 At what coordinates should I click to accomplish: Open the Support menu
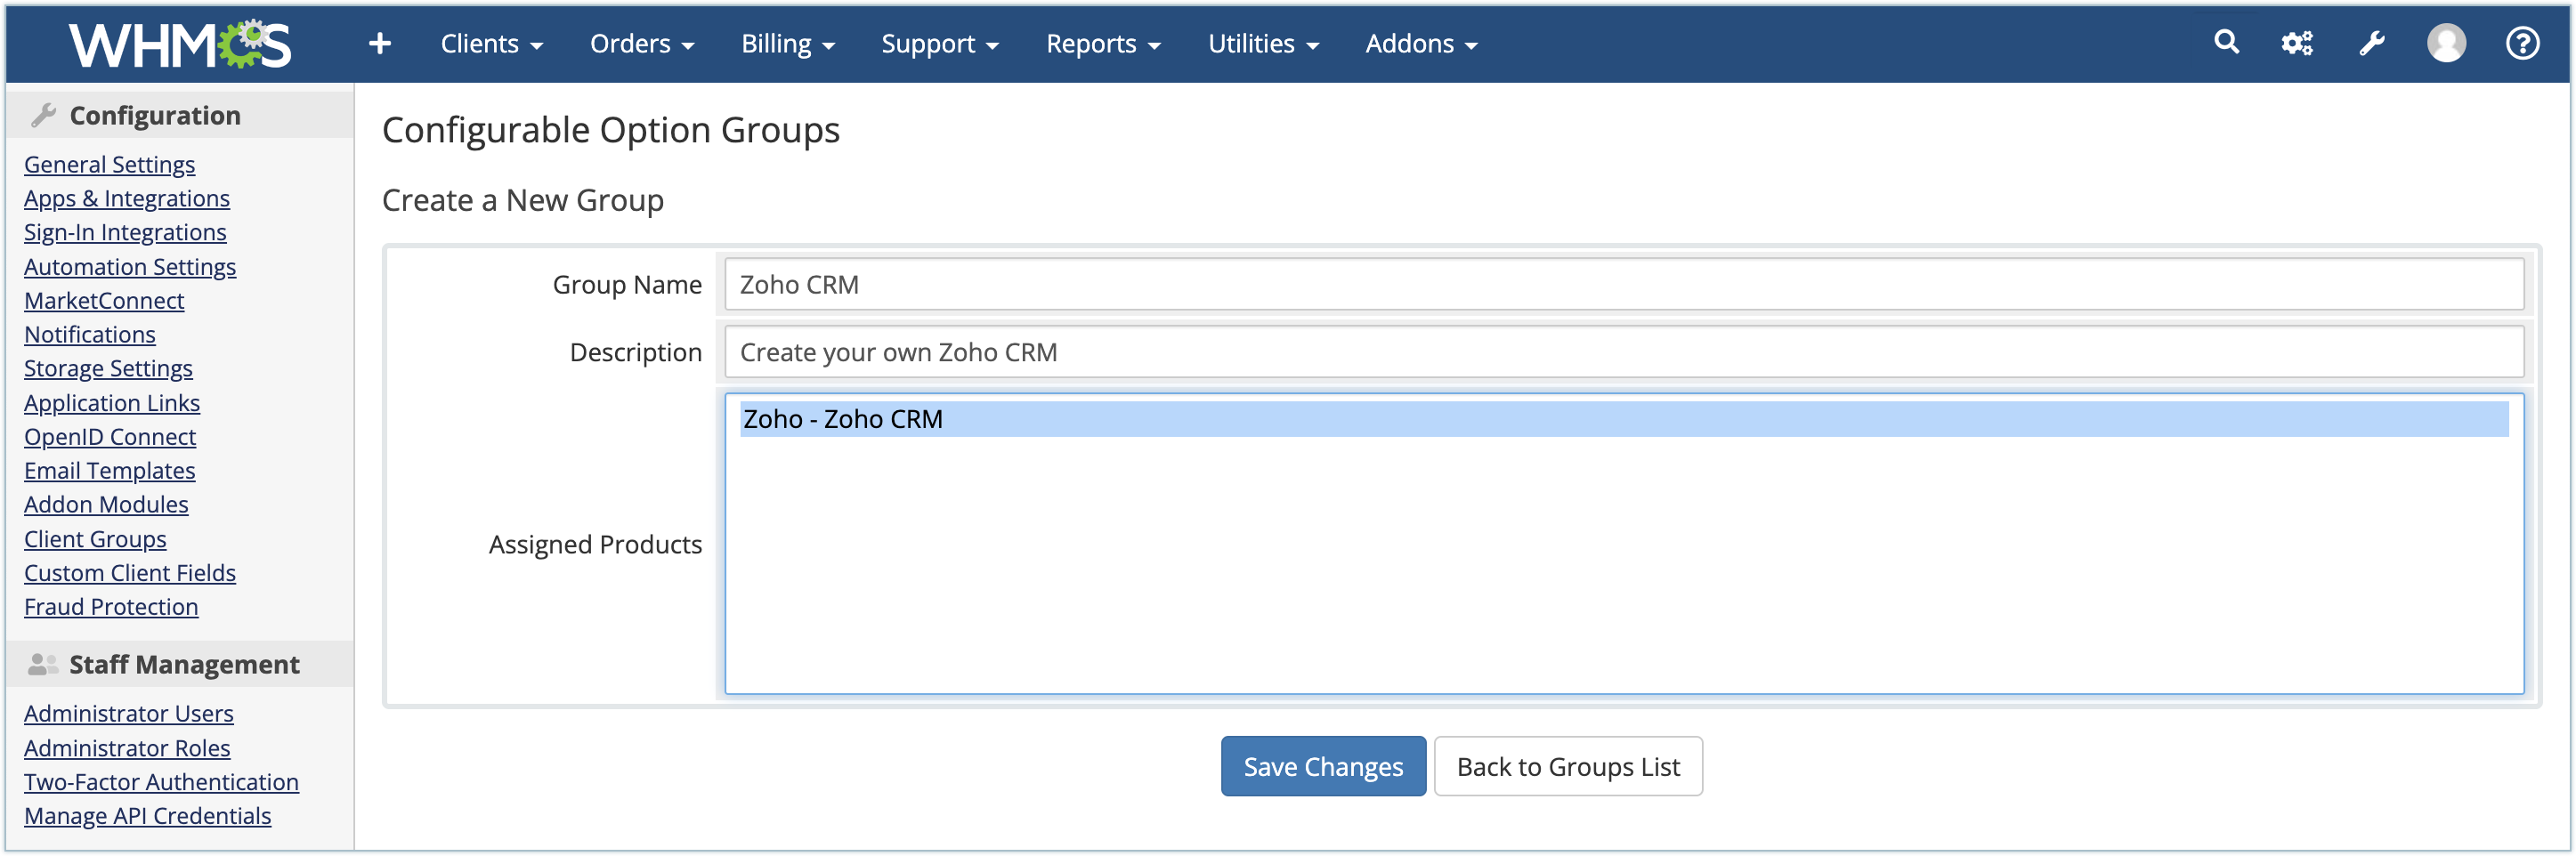tap(939, 44)
